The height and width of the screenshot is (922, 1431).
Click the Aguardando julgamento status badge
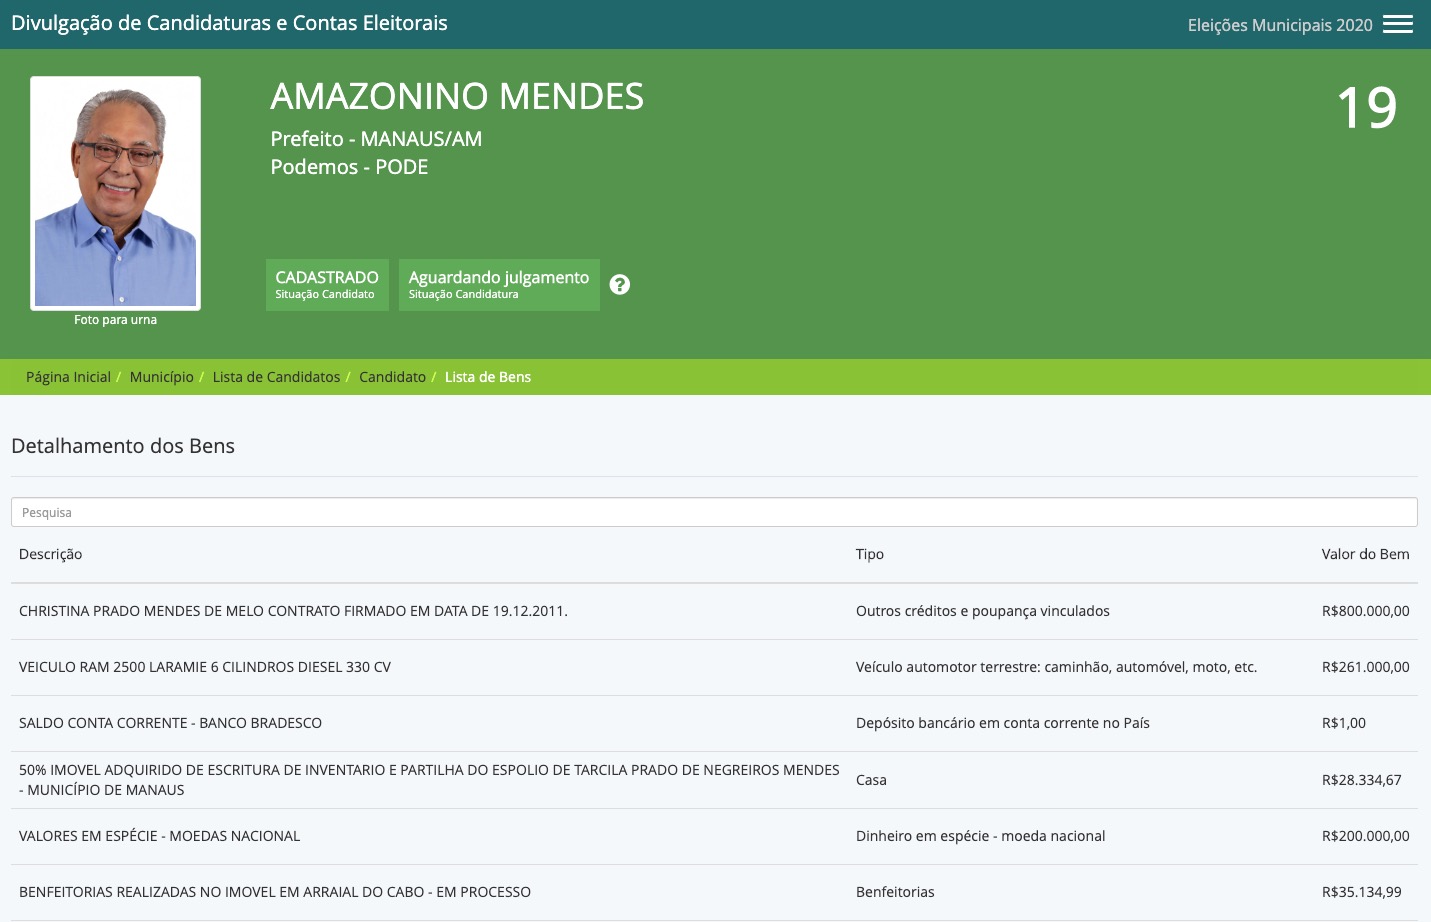[x=499, y=285]
